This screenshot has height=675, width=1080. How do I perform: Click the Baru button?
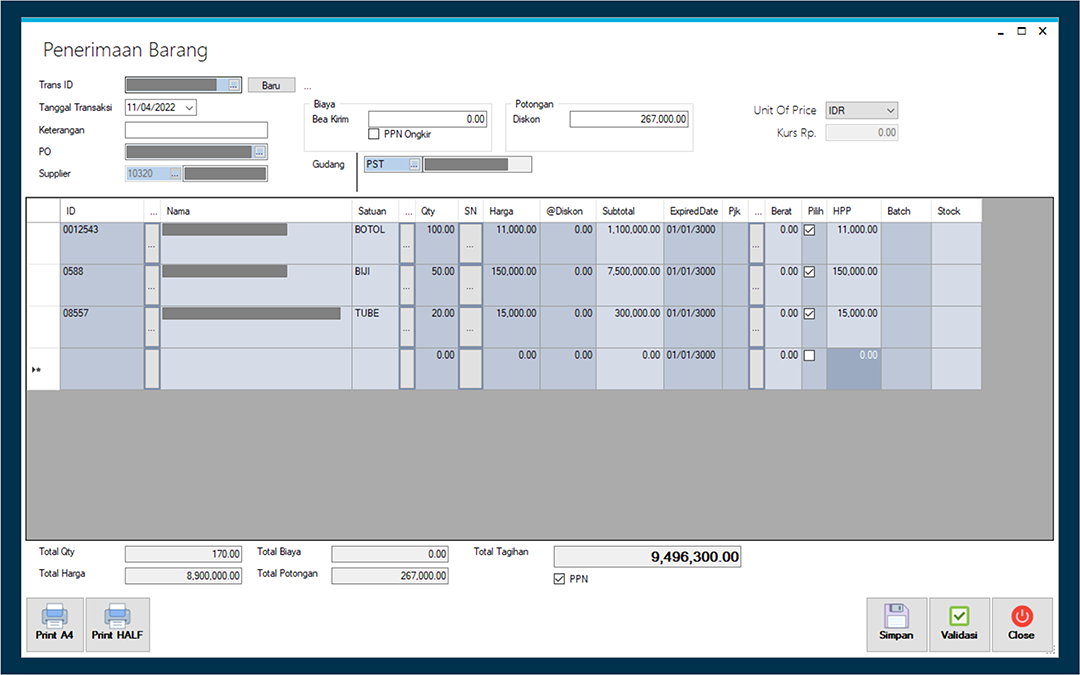pos(271,85)
